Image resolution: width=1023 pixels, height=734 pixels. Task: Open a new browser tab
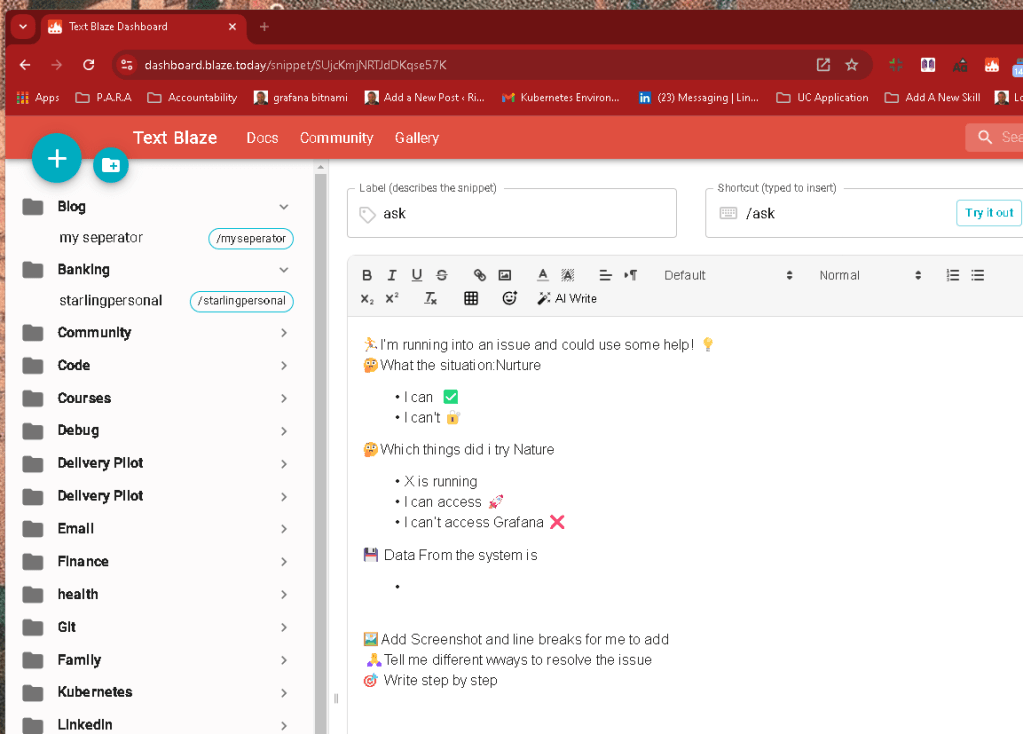pyautogui.click(x=264, y=27)
